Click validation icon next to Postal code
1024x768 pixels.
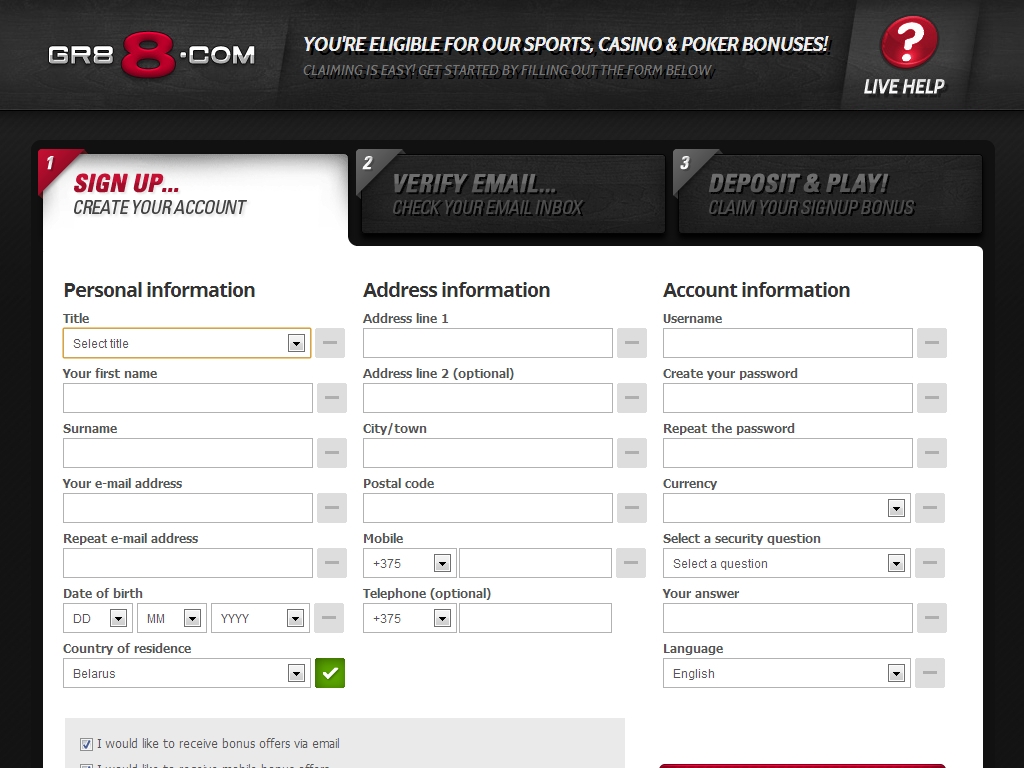[x=631, y=508]
